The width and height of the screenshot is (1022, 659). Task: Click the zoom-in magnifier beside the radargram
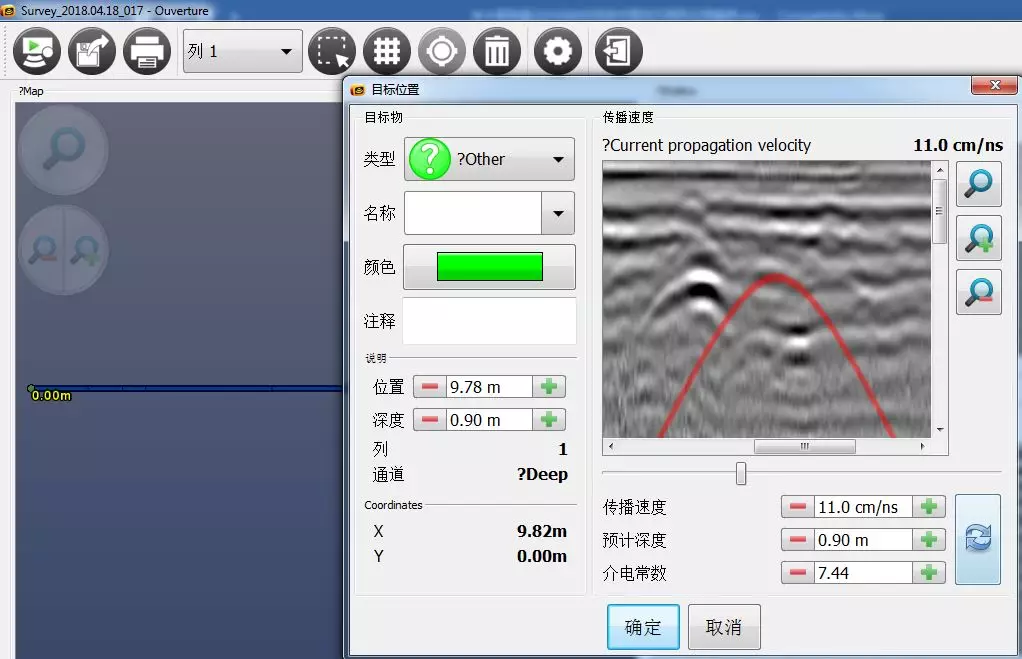[978, 238]
